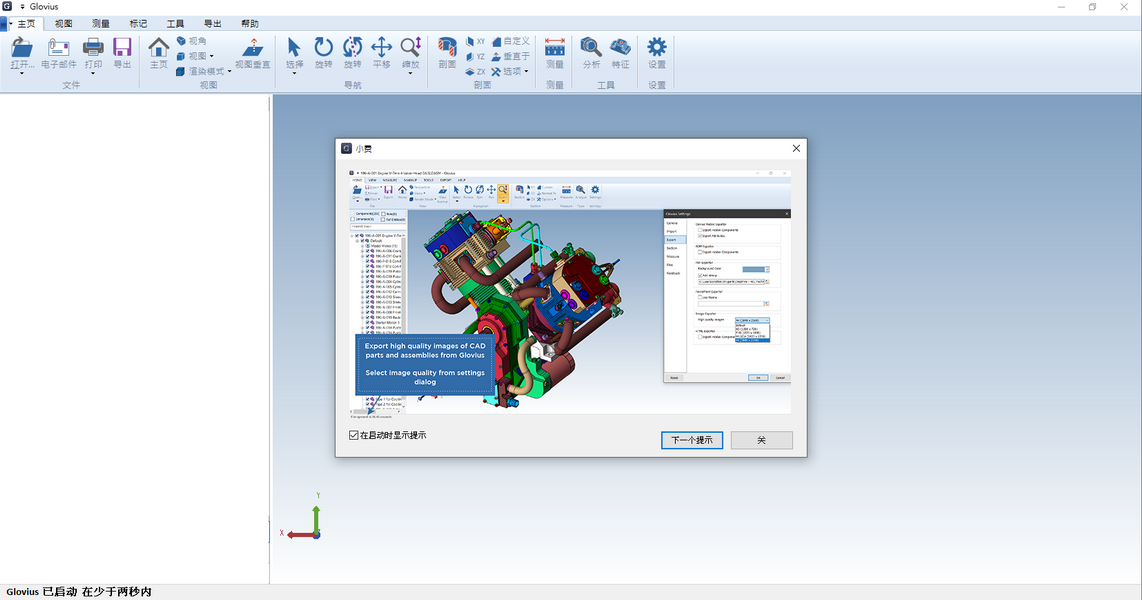Click the Email (电子邮件) icon
1142x600 pixels.
pos(58,47)
